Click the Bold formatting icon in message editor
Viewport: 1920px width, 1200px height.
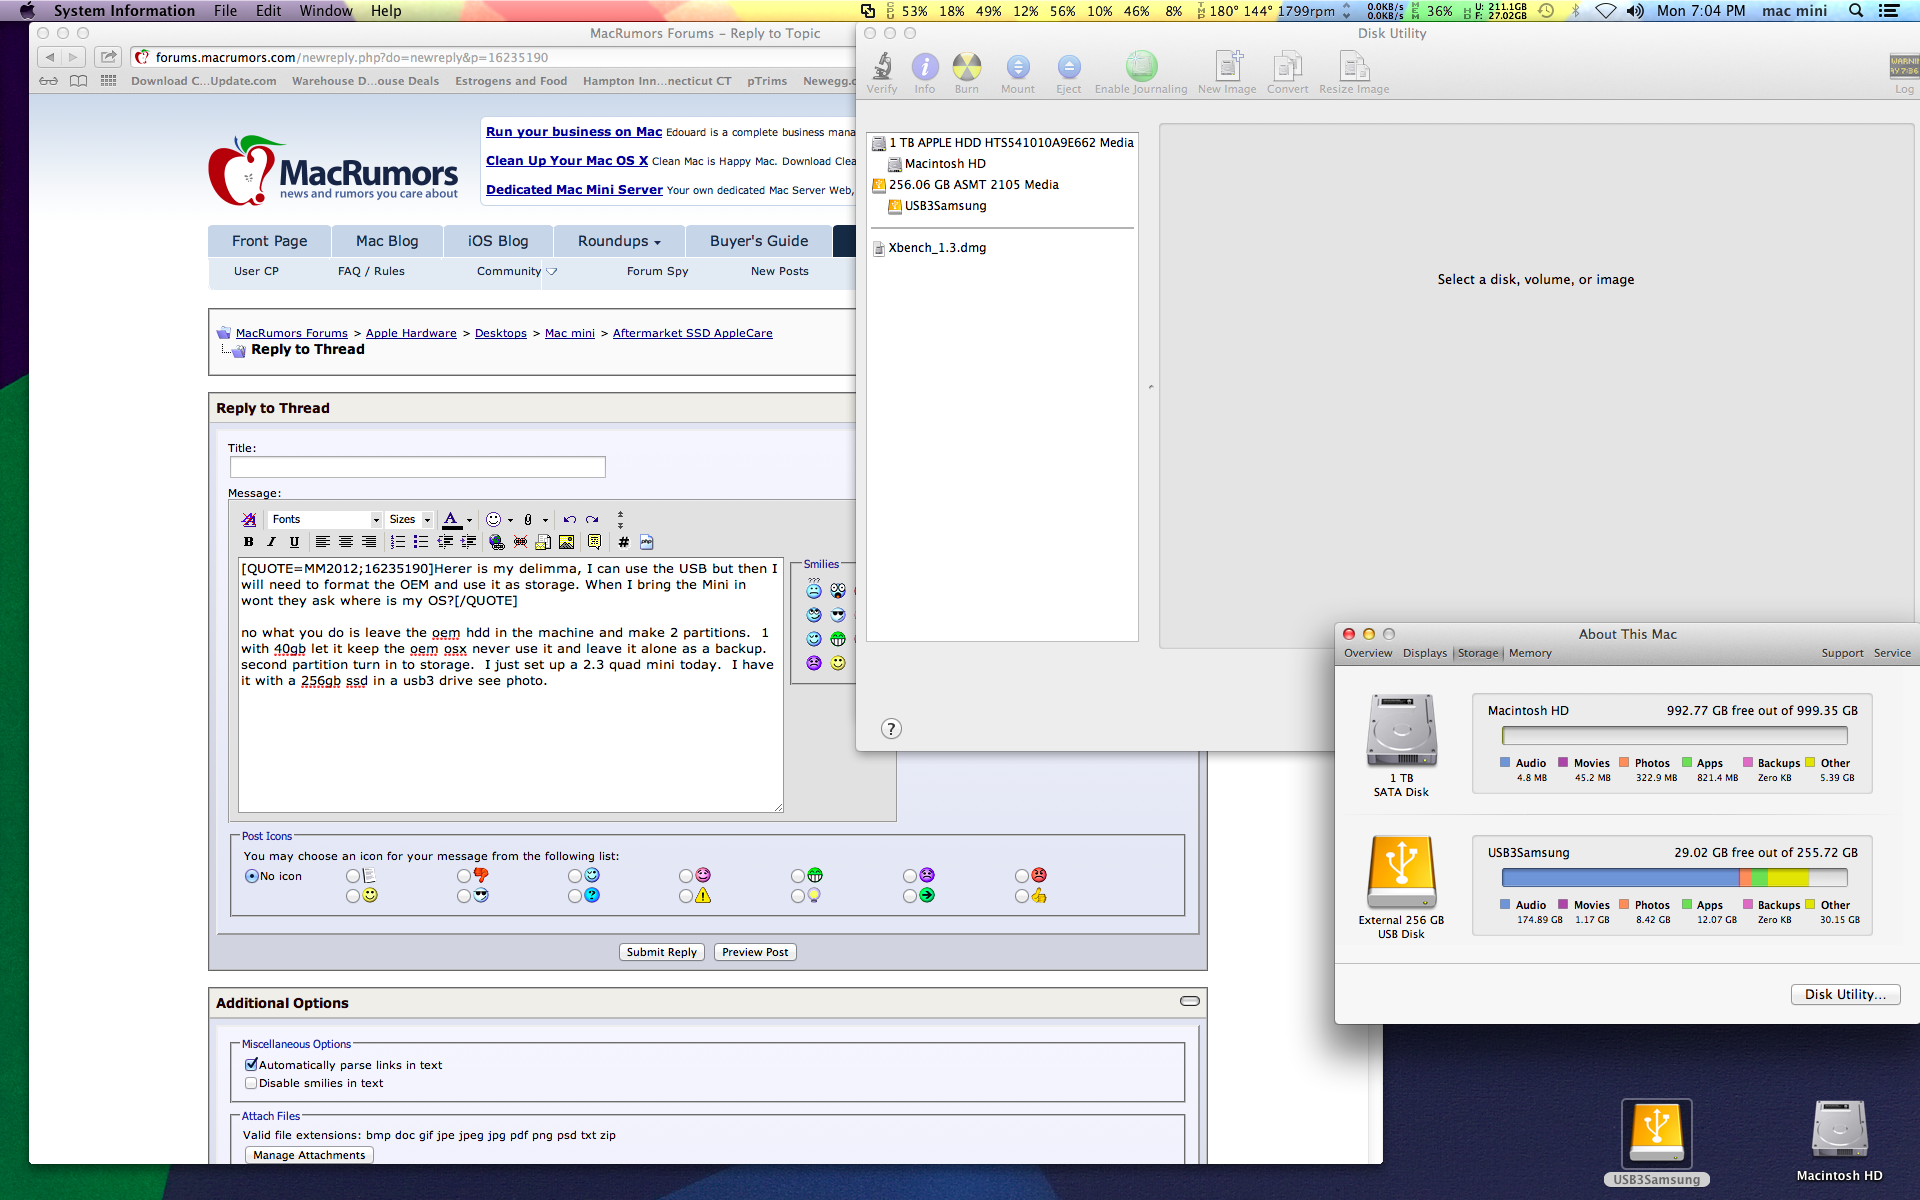tap(249, 542)
